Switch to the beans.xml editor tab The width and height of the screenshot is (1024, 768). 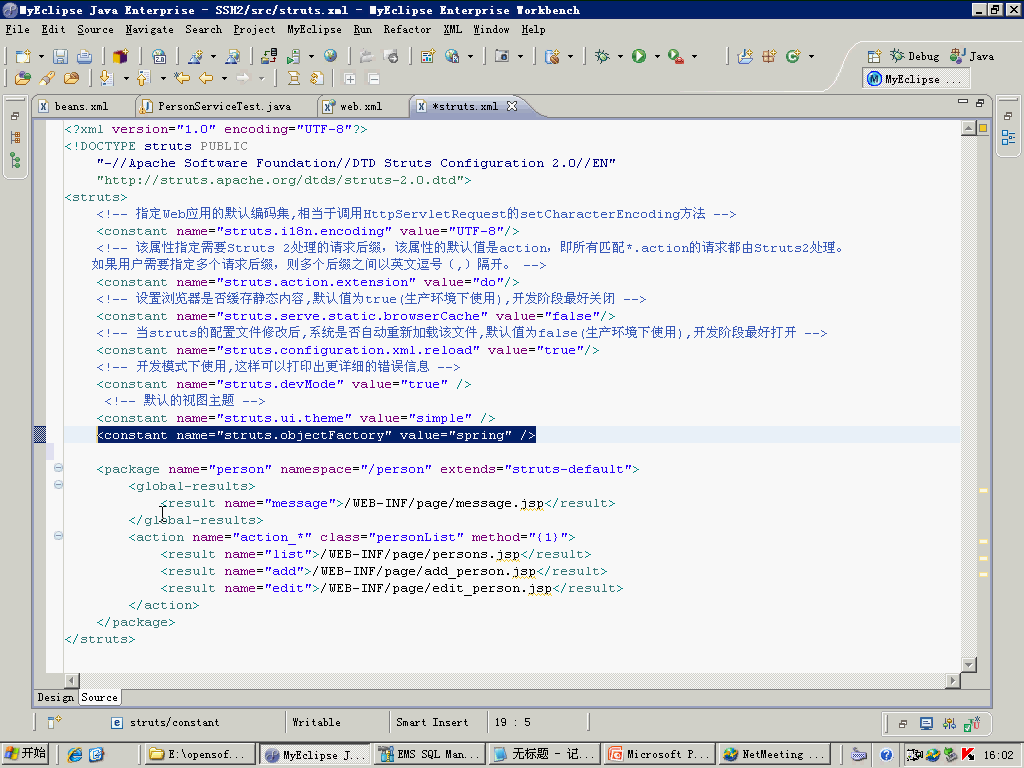pyautogui.click(x=81, y=106)
